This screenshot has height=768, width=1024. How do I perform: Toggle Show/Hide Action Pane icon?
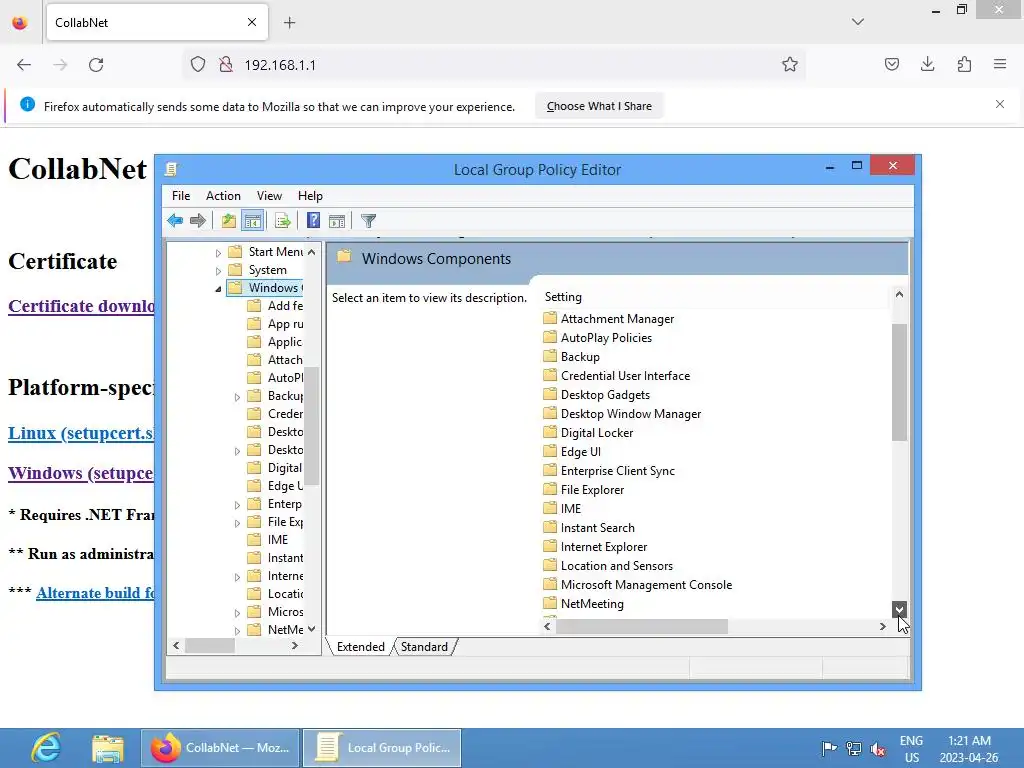pos(337,221)
